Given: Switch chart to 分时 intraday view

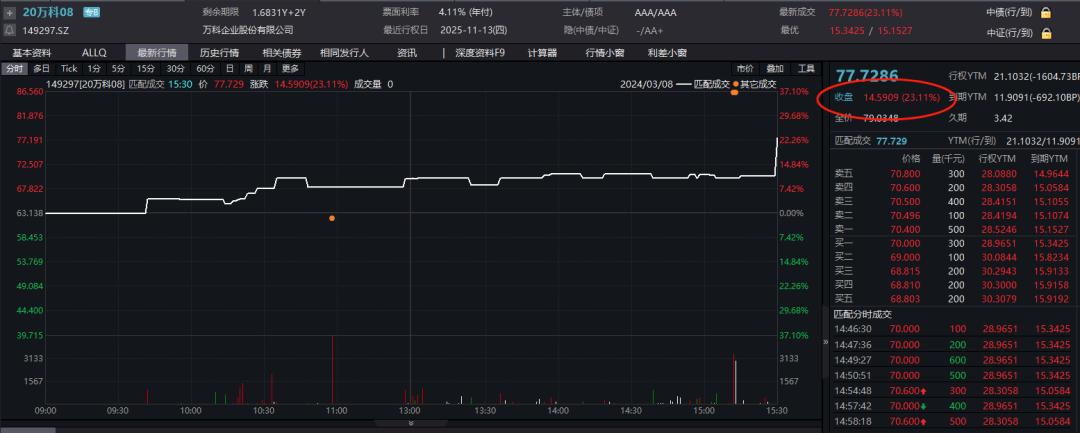Looking at the screenshot, I should pyautogui.click(x=14, y=68).
